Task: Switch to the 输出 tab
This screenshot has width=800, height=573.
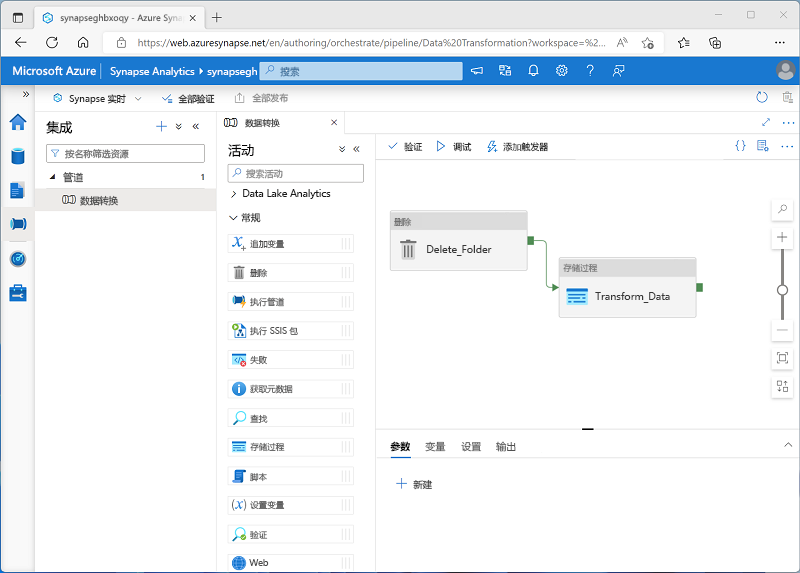Action: [x=506, y=447]
